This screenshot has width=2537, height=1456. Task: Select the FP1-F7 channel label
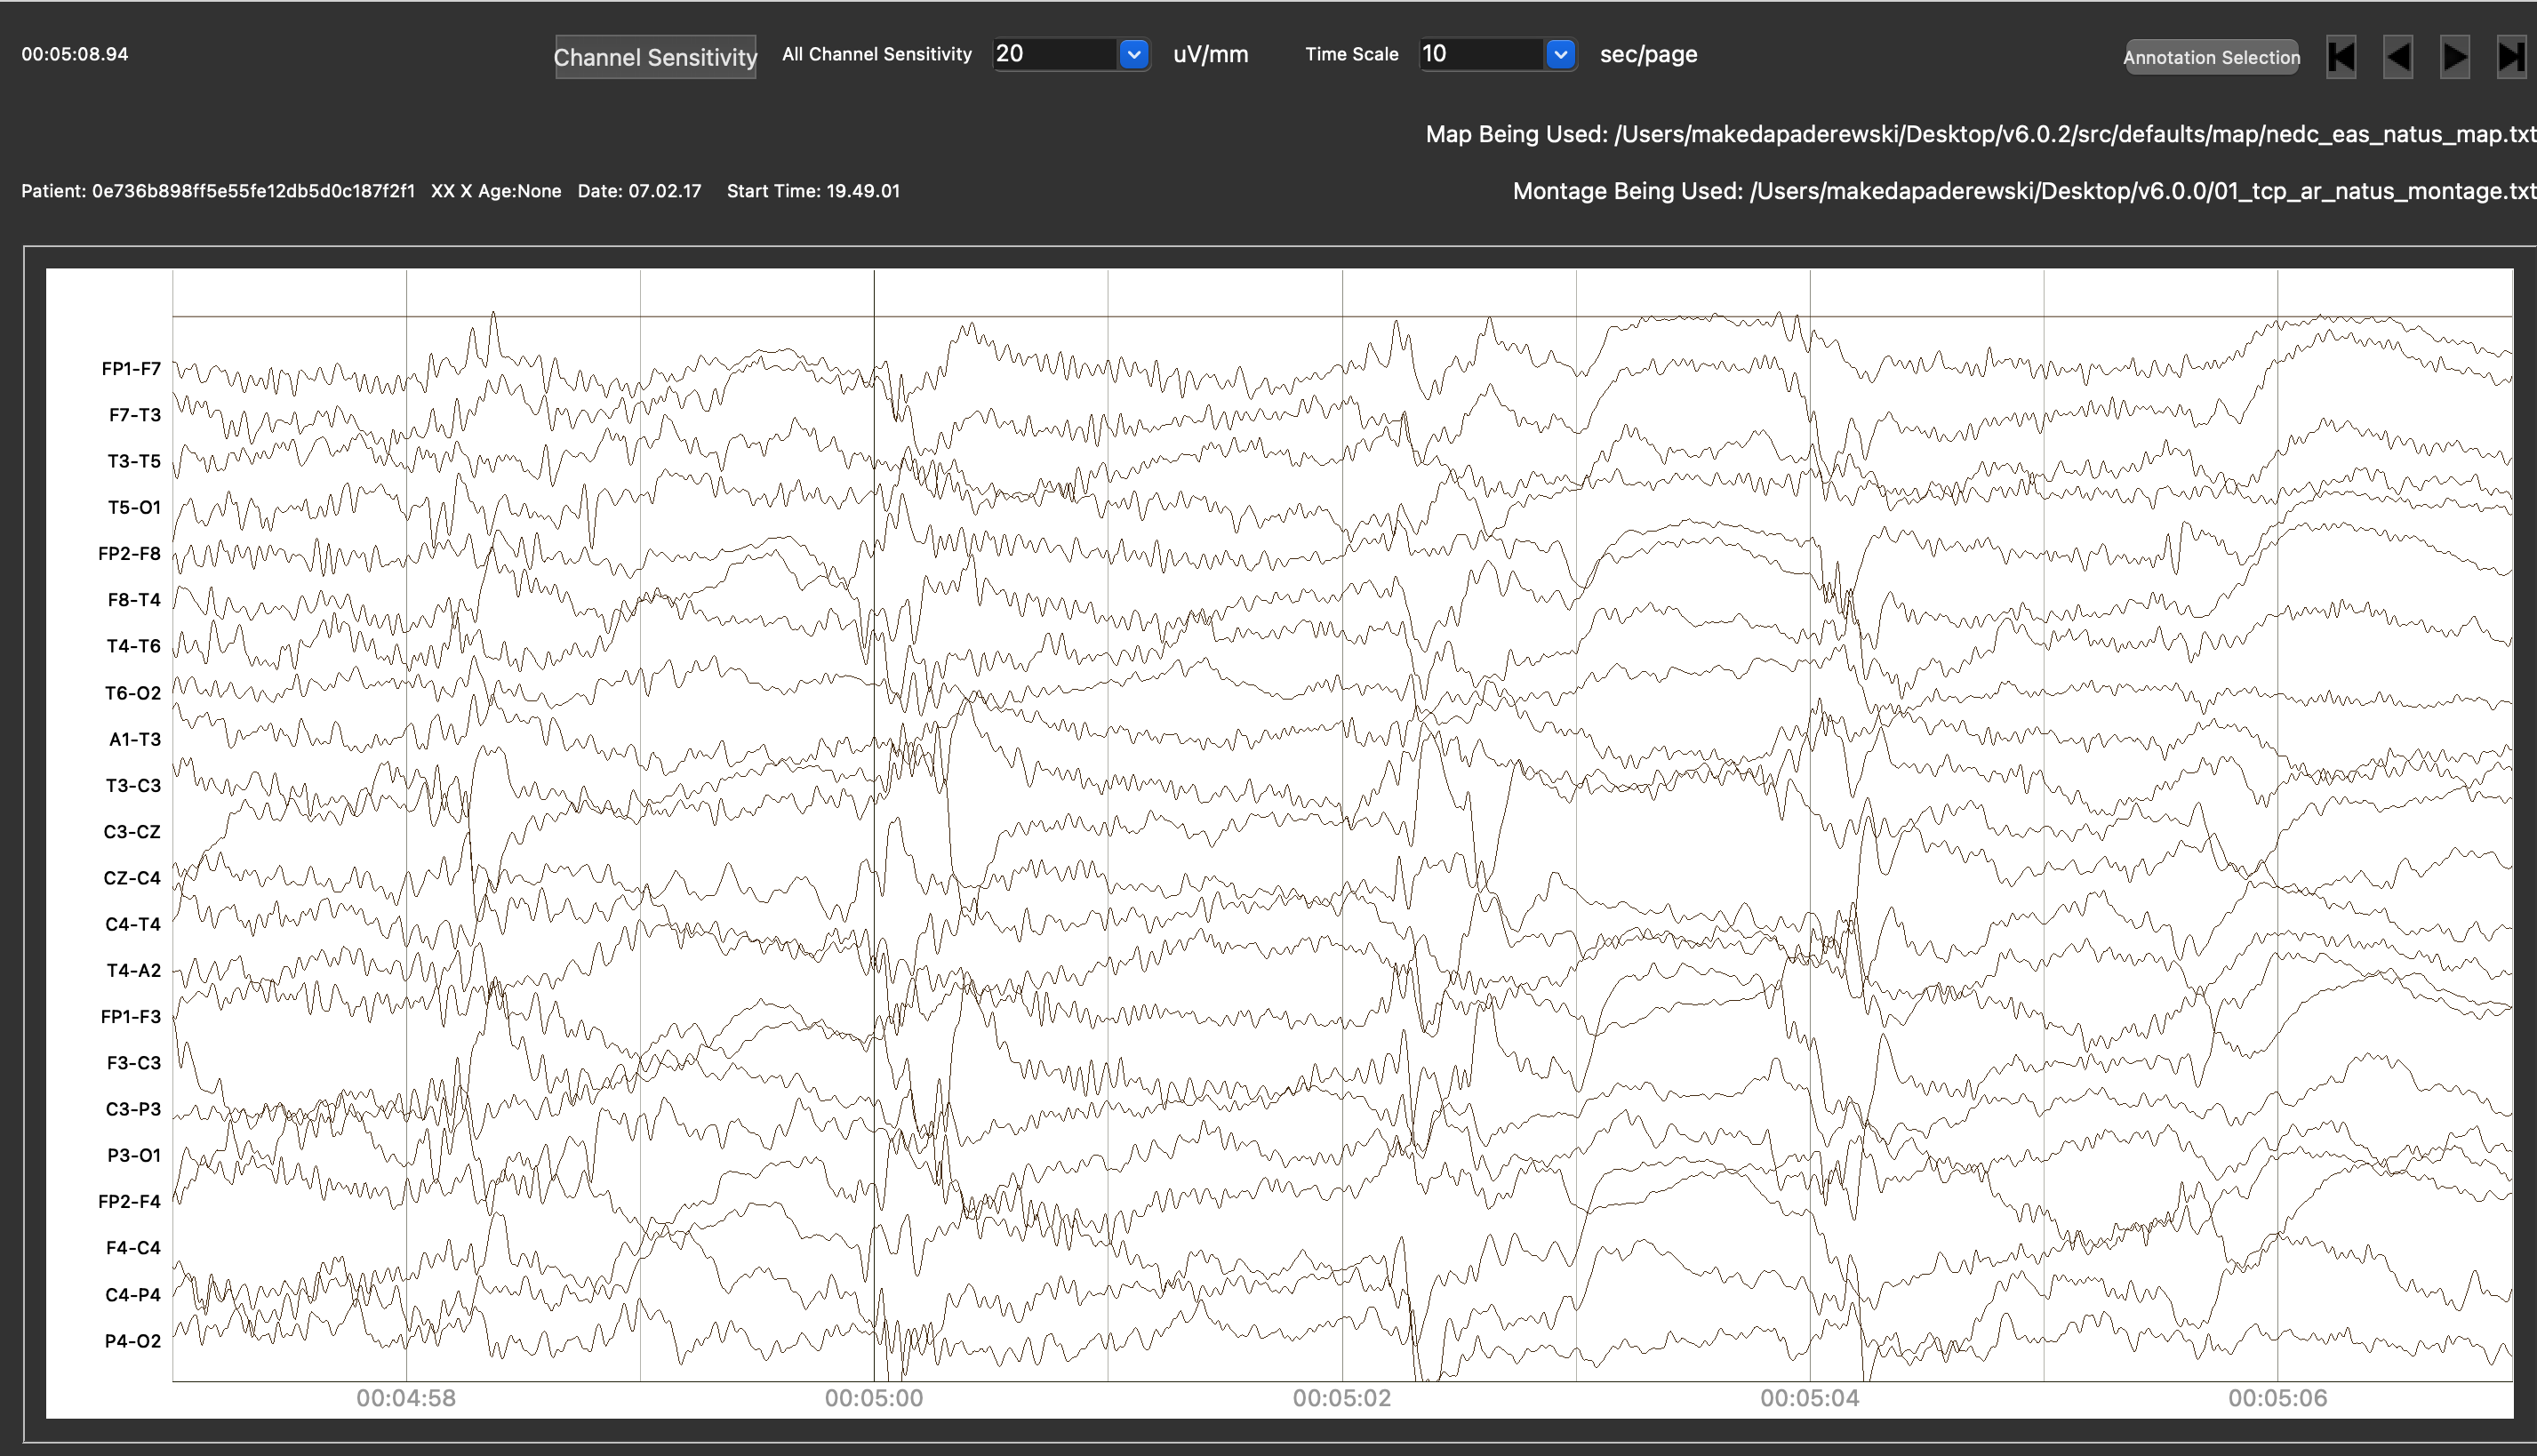(x=131, y=369)
